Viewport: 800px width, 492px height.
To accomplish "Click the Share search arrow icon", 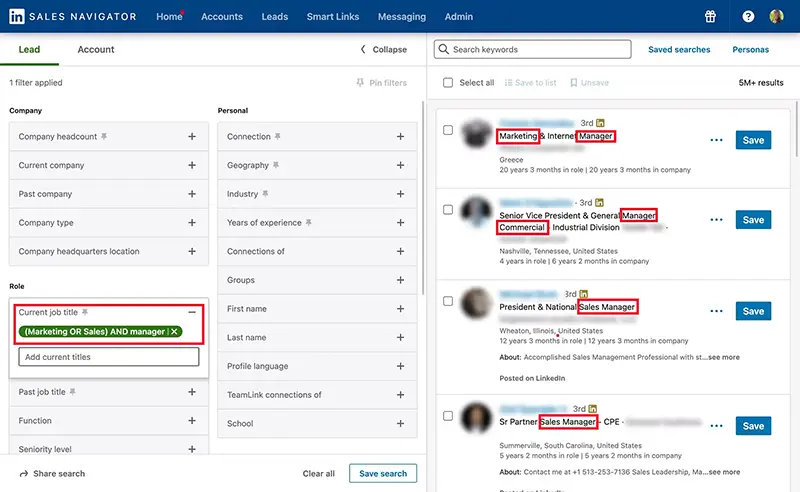I will click(23, 474).
